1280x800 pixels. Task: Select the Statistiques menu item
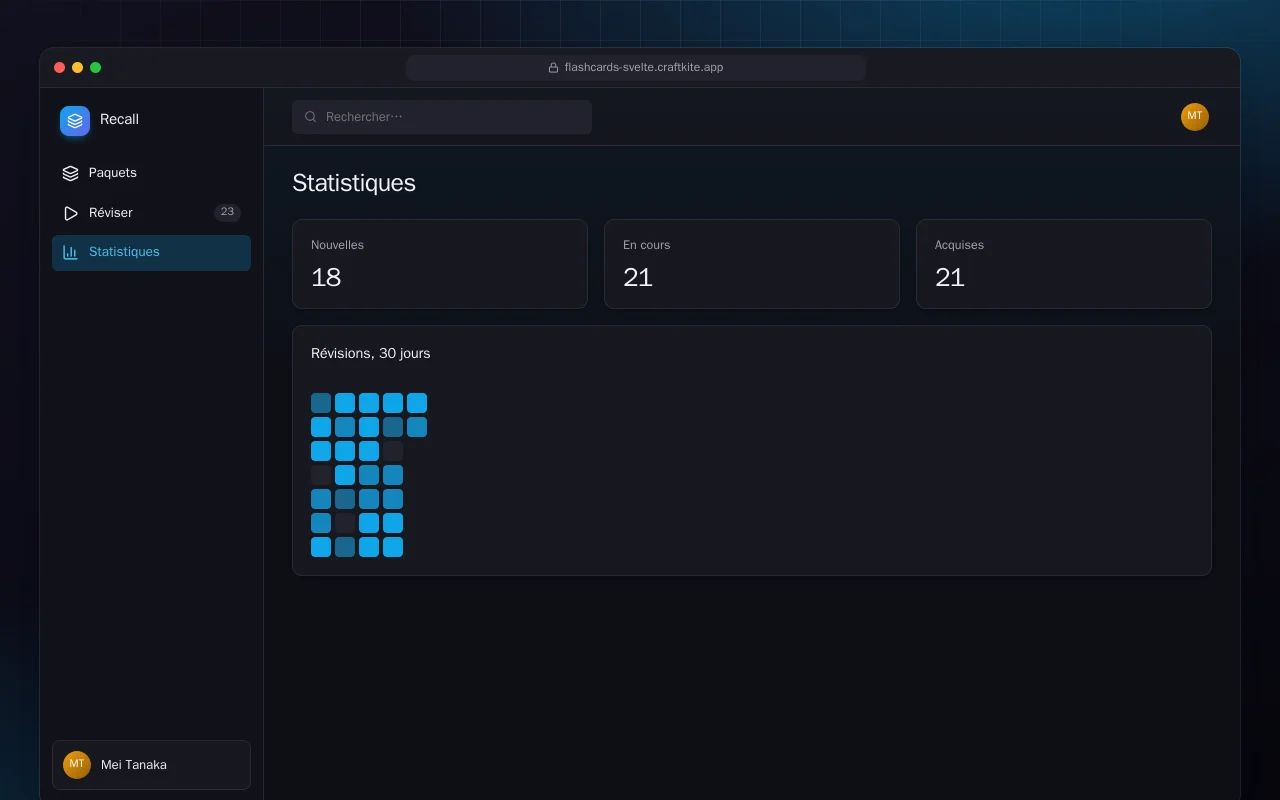coord(151,252)
